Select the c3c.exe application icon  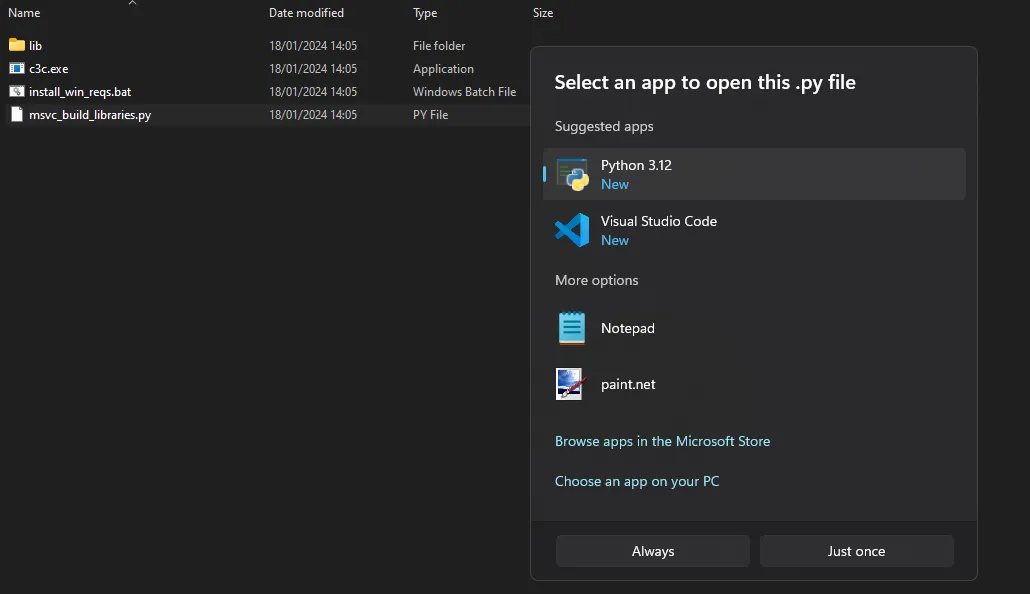17,68
